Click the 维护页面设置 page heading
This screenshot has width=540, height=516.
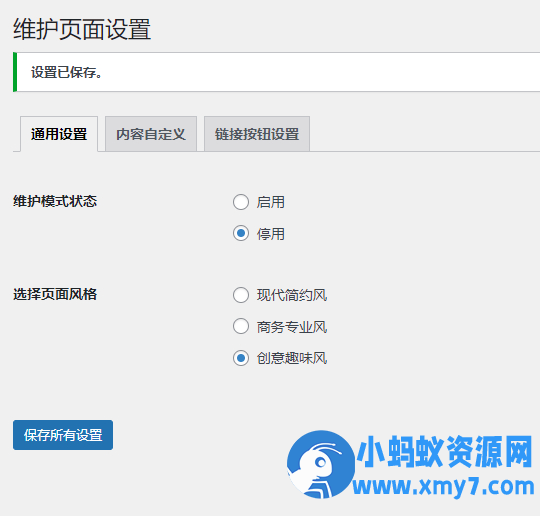click(82, 29)
